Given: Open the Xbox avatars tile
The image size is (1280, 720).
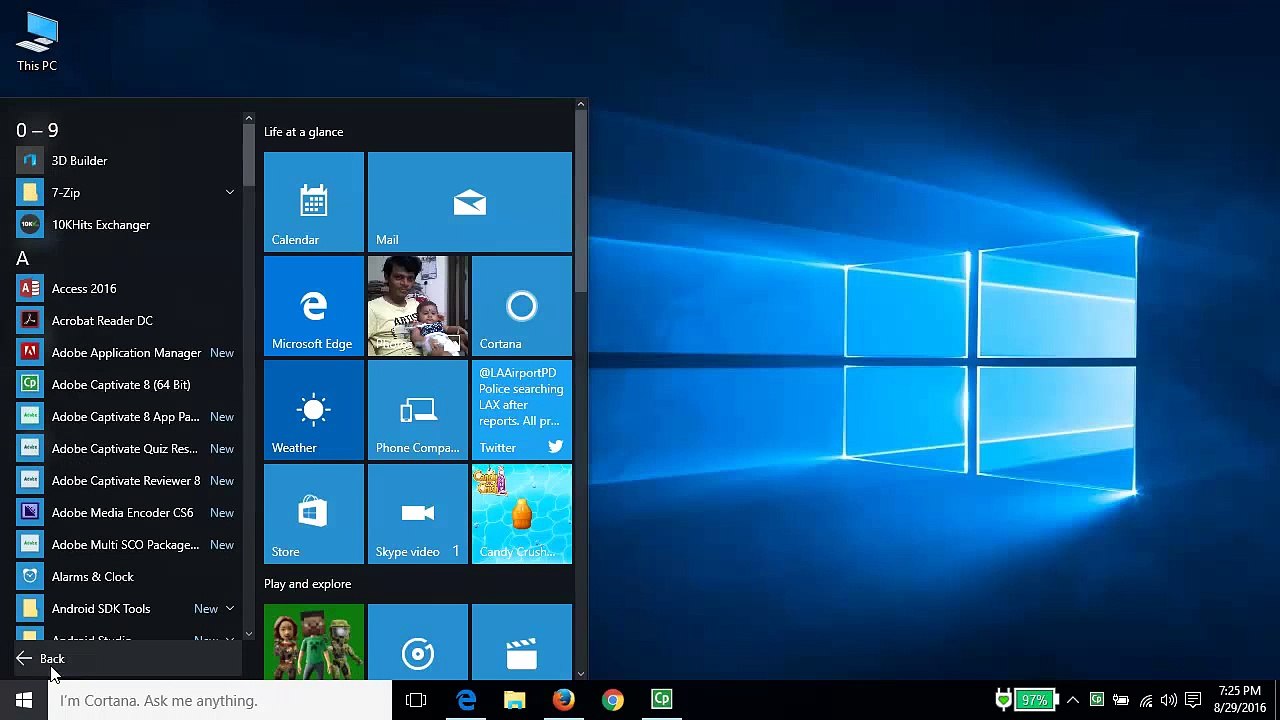Looking at the screenshot, I should (314, 642).
